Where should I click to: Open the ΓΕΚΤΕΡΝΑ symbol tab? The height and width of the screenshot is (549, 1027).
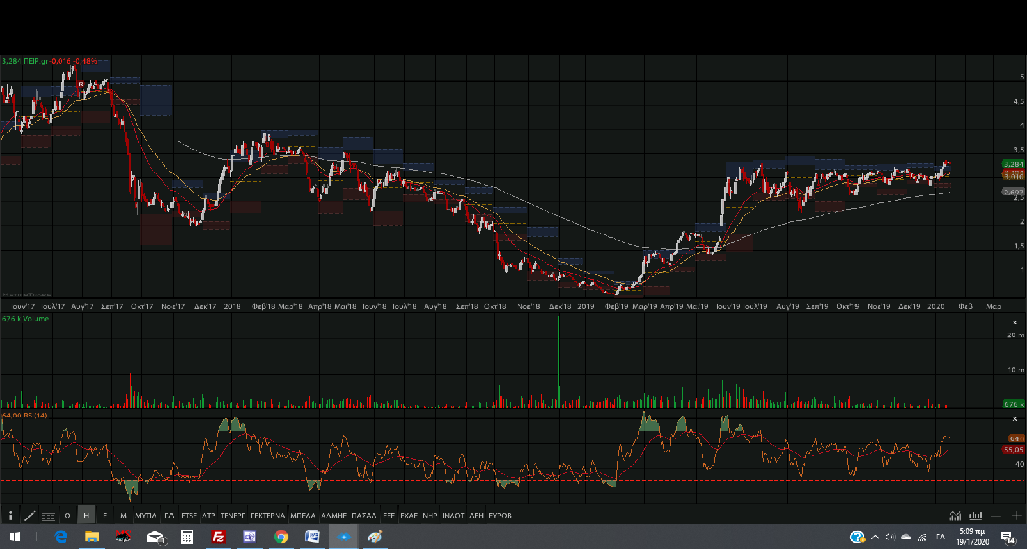[x=269, y=515]
